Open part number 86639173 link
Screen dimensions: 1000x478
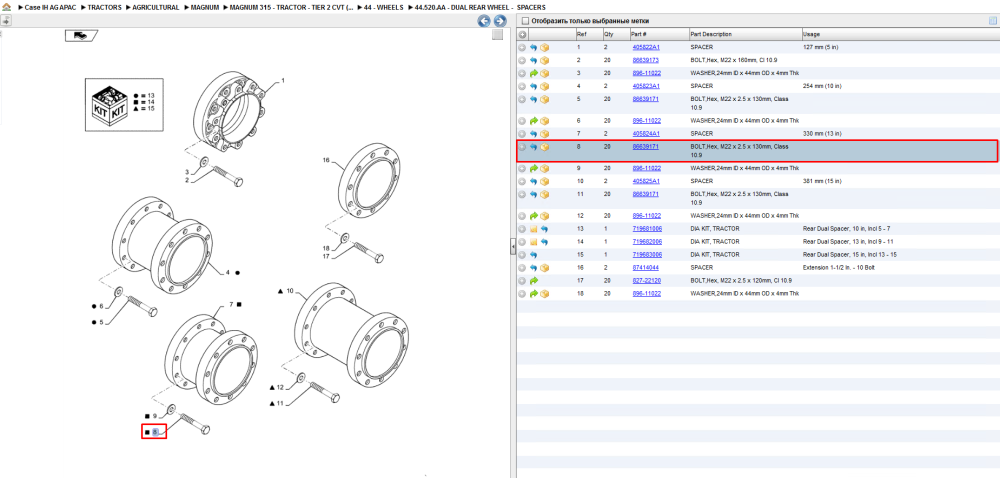645,61
